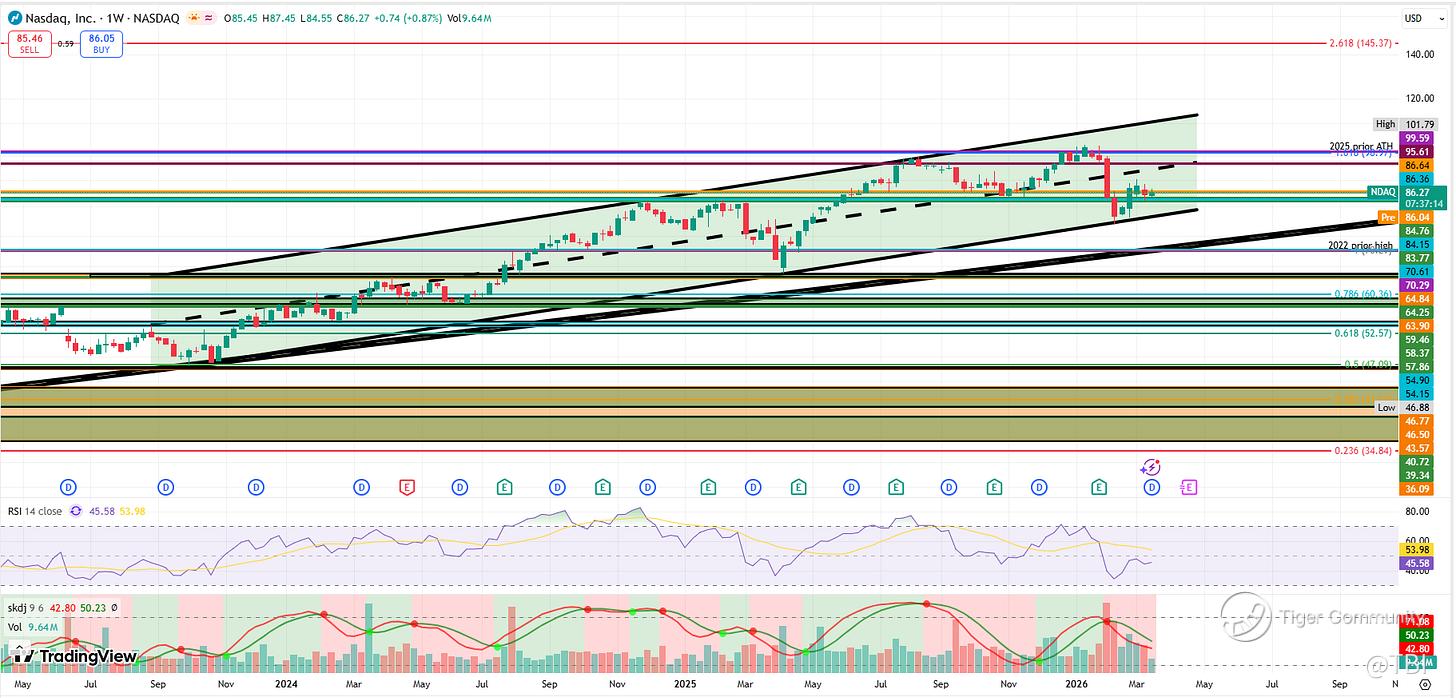
Task: Click the D dividend marker under the lightning icon
Action: [1151, 487]
